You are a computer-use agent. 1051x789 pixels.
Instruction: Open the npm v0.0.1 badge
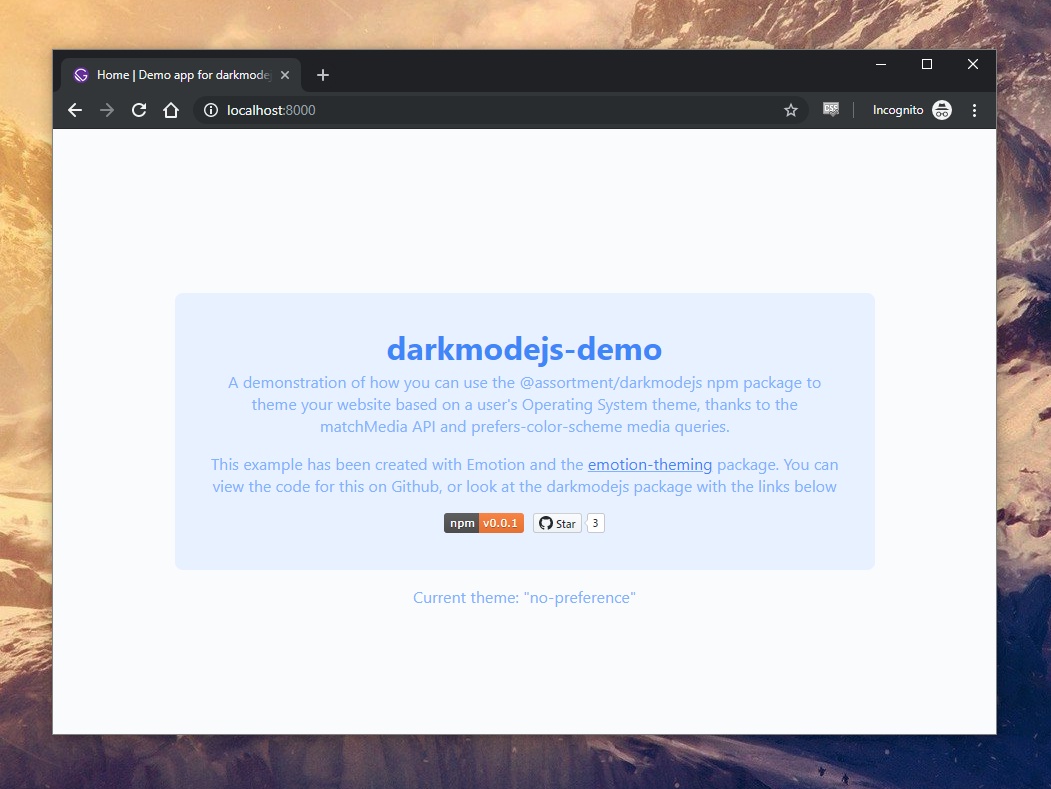(x=483, y=524)
